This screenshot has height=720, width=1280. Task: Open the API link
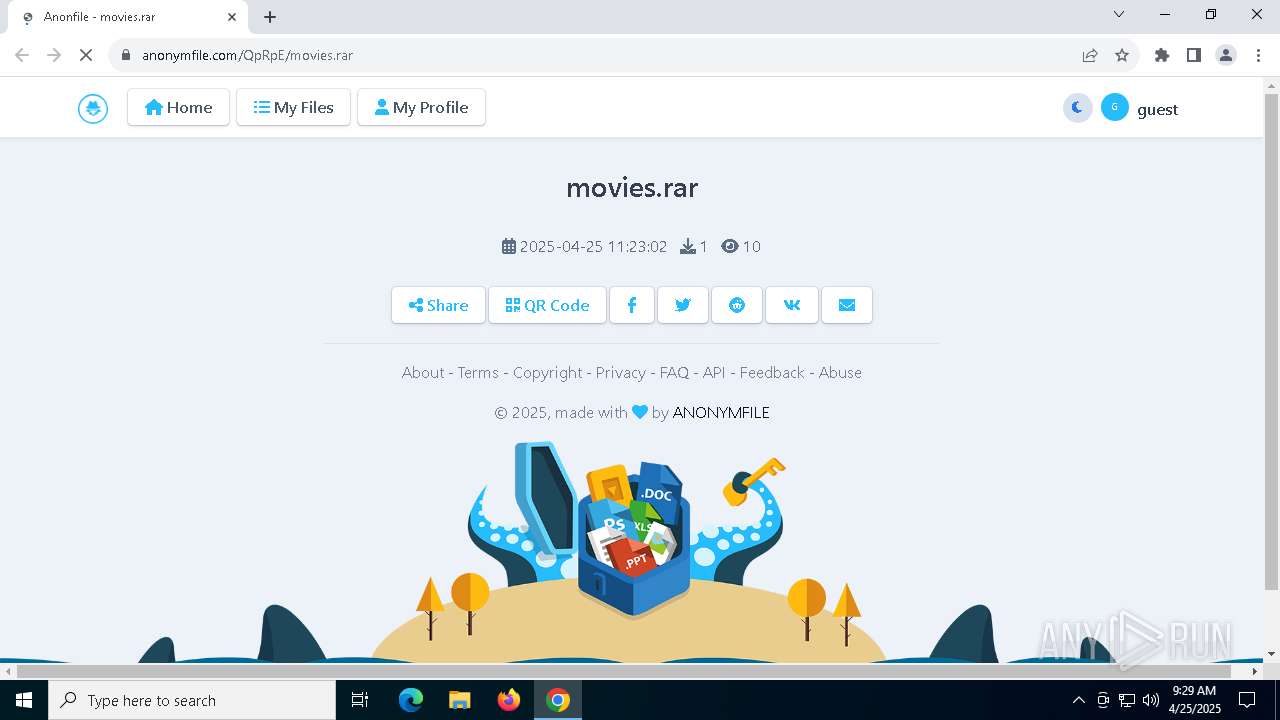click(714, 372)
